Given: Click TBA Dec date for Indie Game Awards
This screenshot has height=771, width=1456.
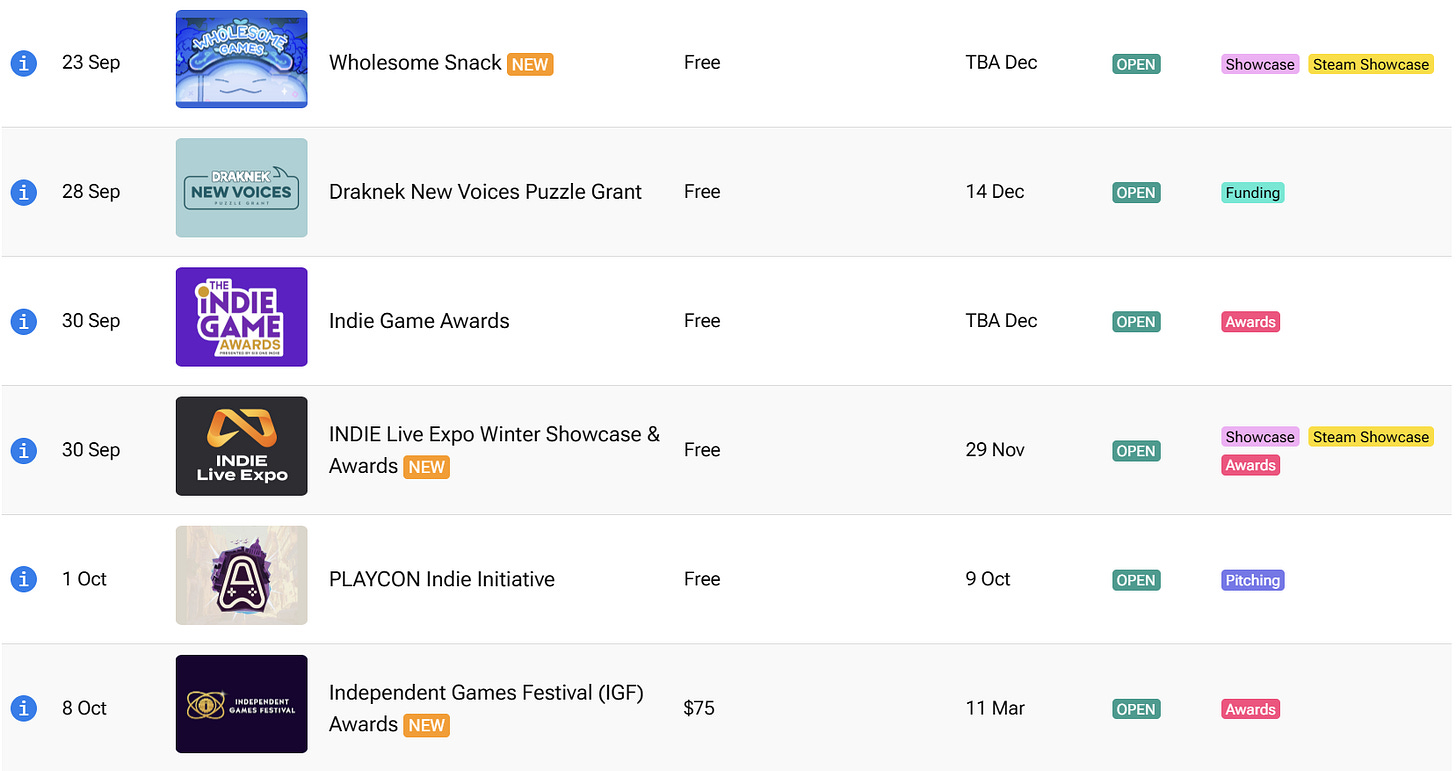Looking at the screenshot, I should (x=1001, y=320).
